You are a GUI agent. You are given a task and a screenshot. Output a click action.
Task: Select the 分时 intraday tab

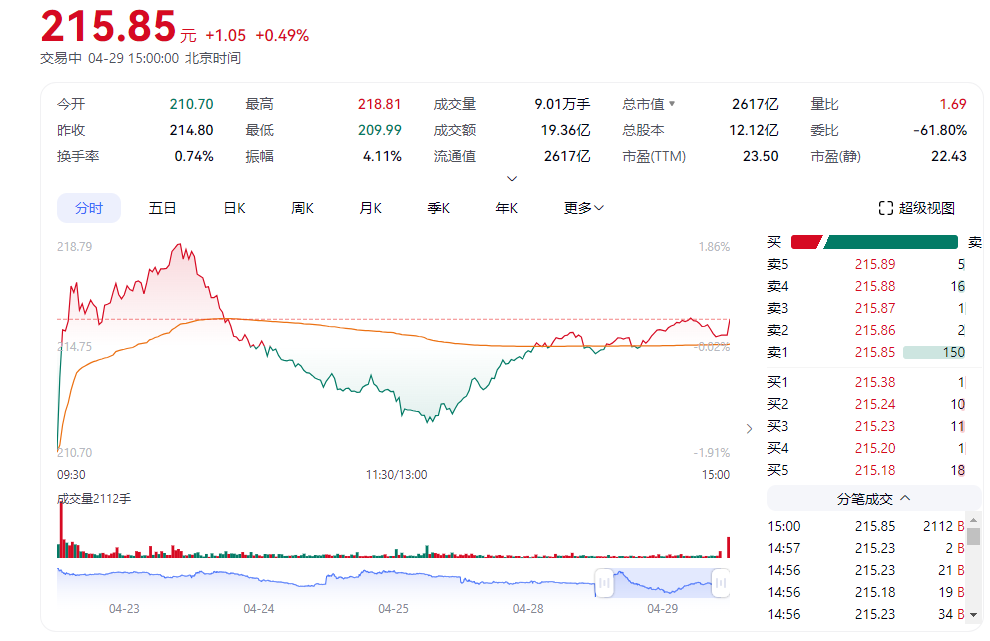(88, 208)
